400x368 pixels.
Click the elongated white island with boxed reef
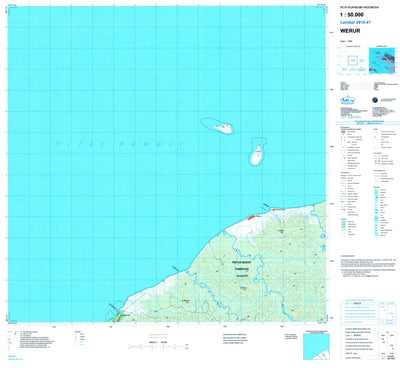click(257, 154)
